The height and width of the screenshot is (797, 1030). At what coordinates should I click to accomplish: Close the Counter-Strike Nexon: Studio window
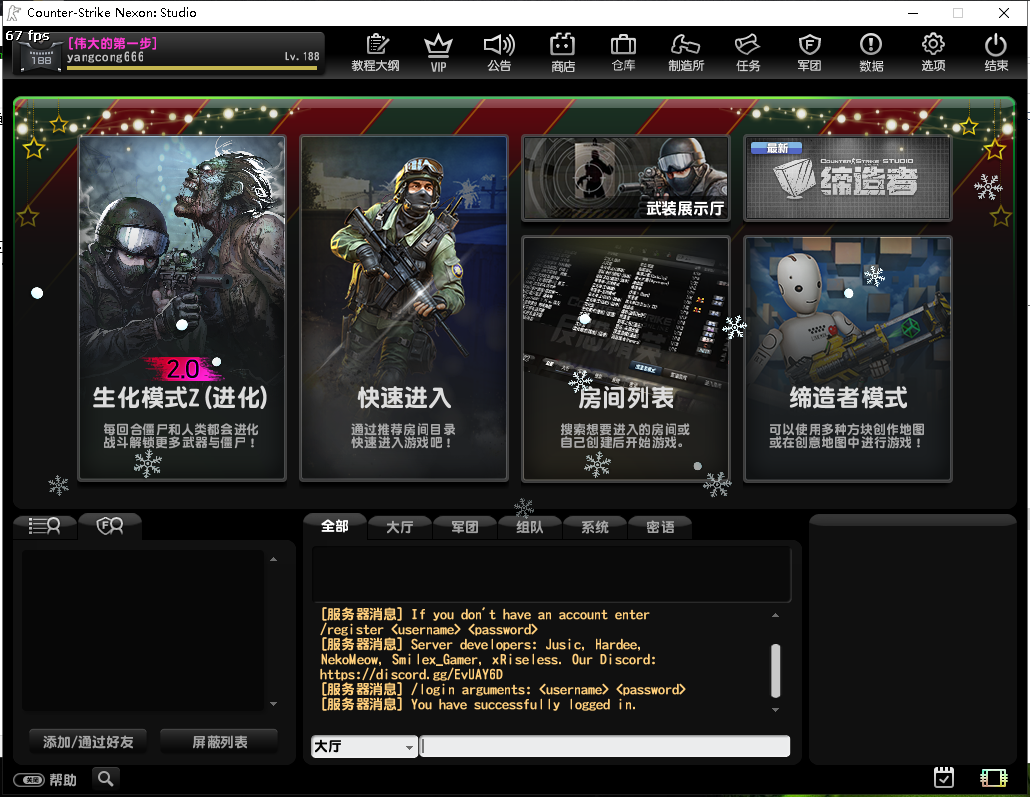(x=1004, y=12)
